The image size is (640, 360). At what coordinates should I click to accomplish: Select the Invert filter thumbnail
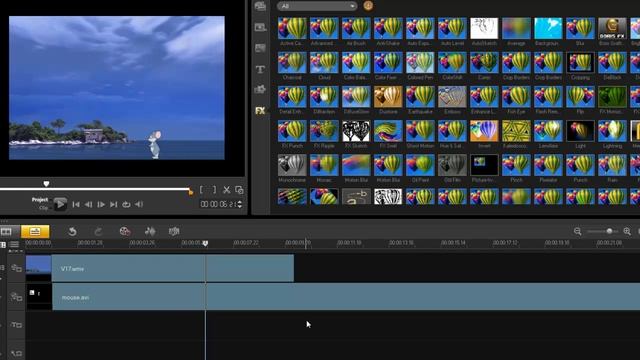click(x=484, y=131)
